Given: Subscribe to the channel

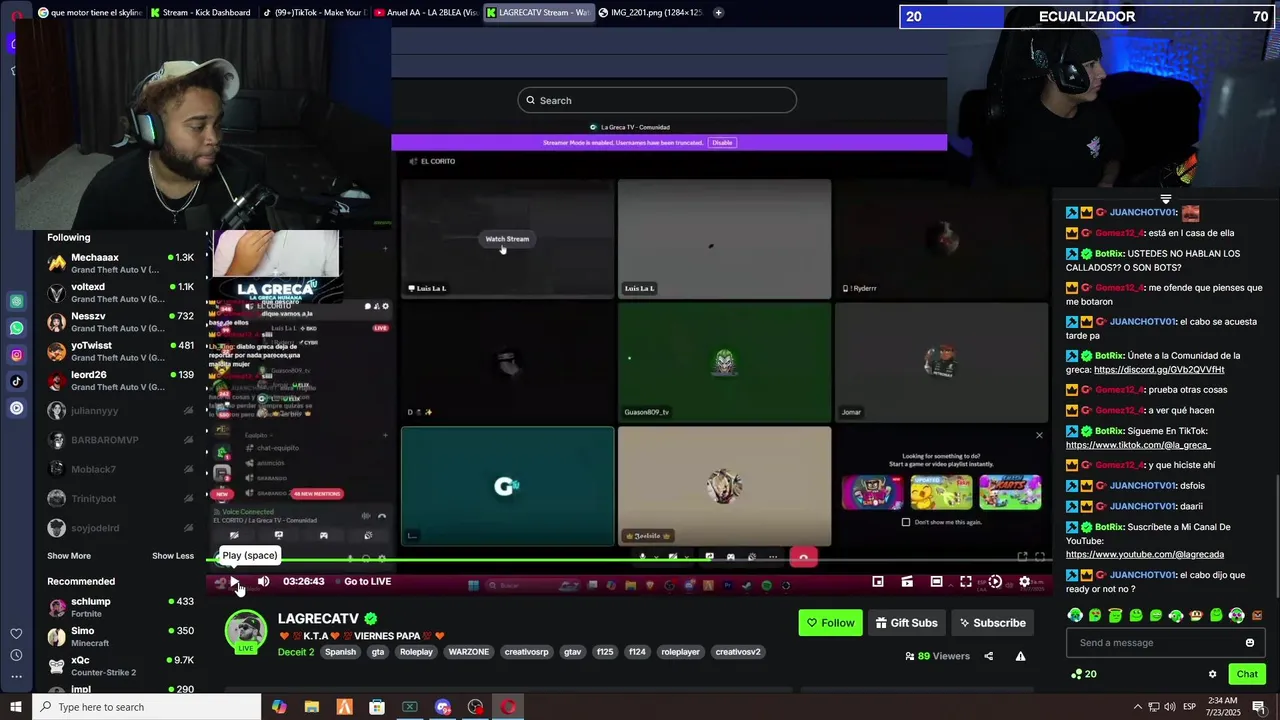Looking at the screenshot, I should pyautogui.click(x=993, y=623).
